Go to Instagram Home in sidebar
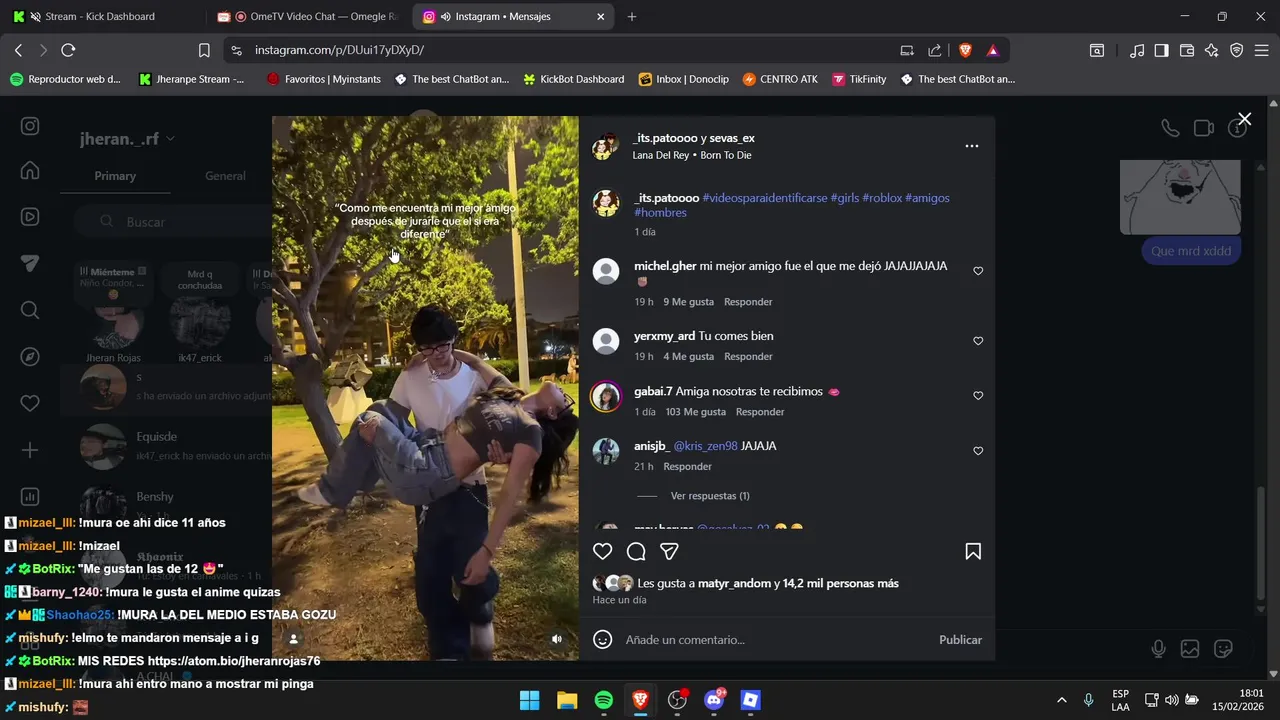 30,170
